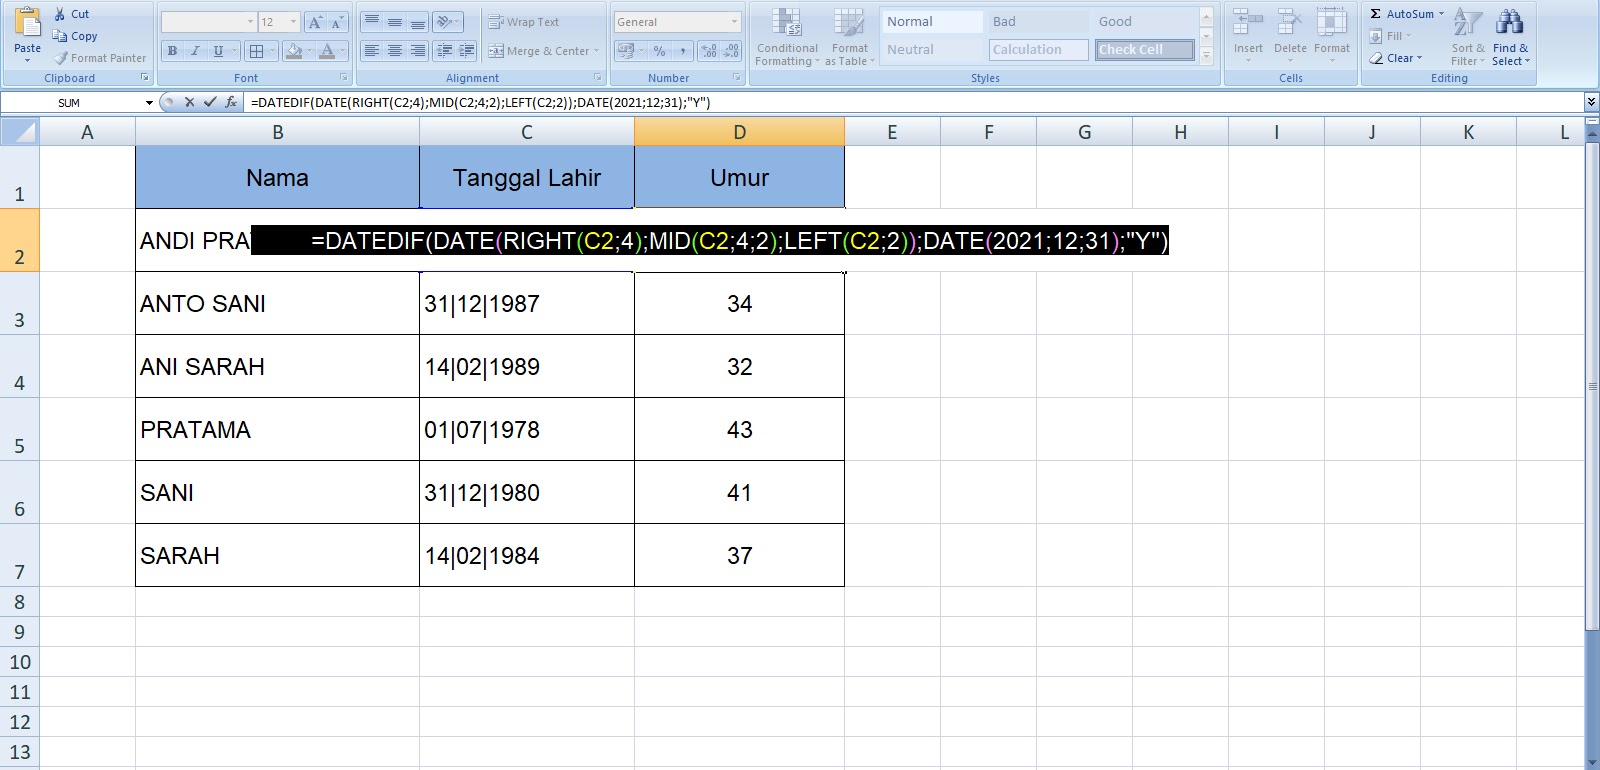Click cell with 31|12|1987
This screenshot has width=1600, height=770.
(526, 304)
